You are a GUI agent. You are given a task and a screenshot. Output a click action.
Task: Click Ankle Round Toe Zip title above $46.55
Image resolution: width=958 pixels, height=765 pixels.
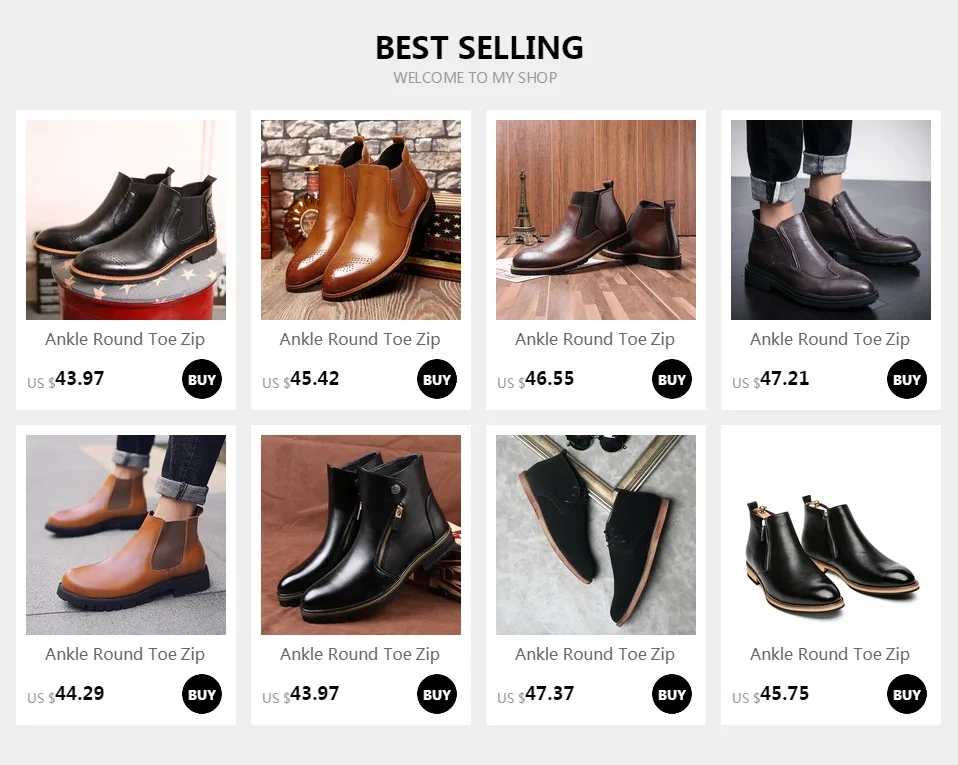595,339
